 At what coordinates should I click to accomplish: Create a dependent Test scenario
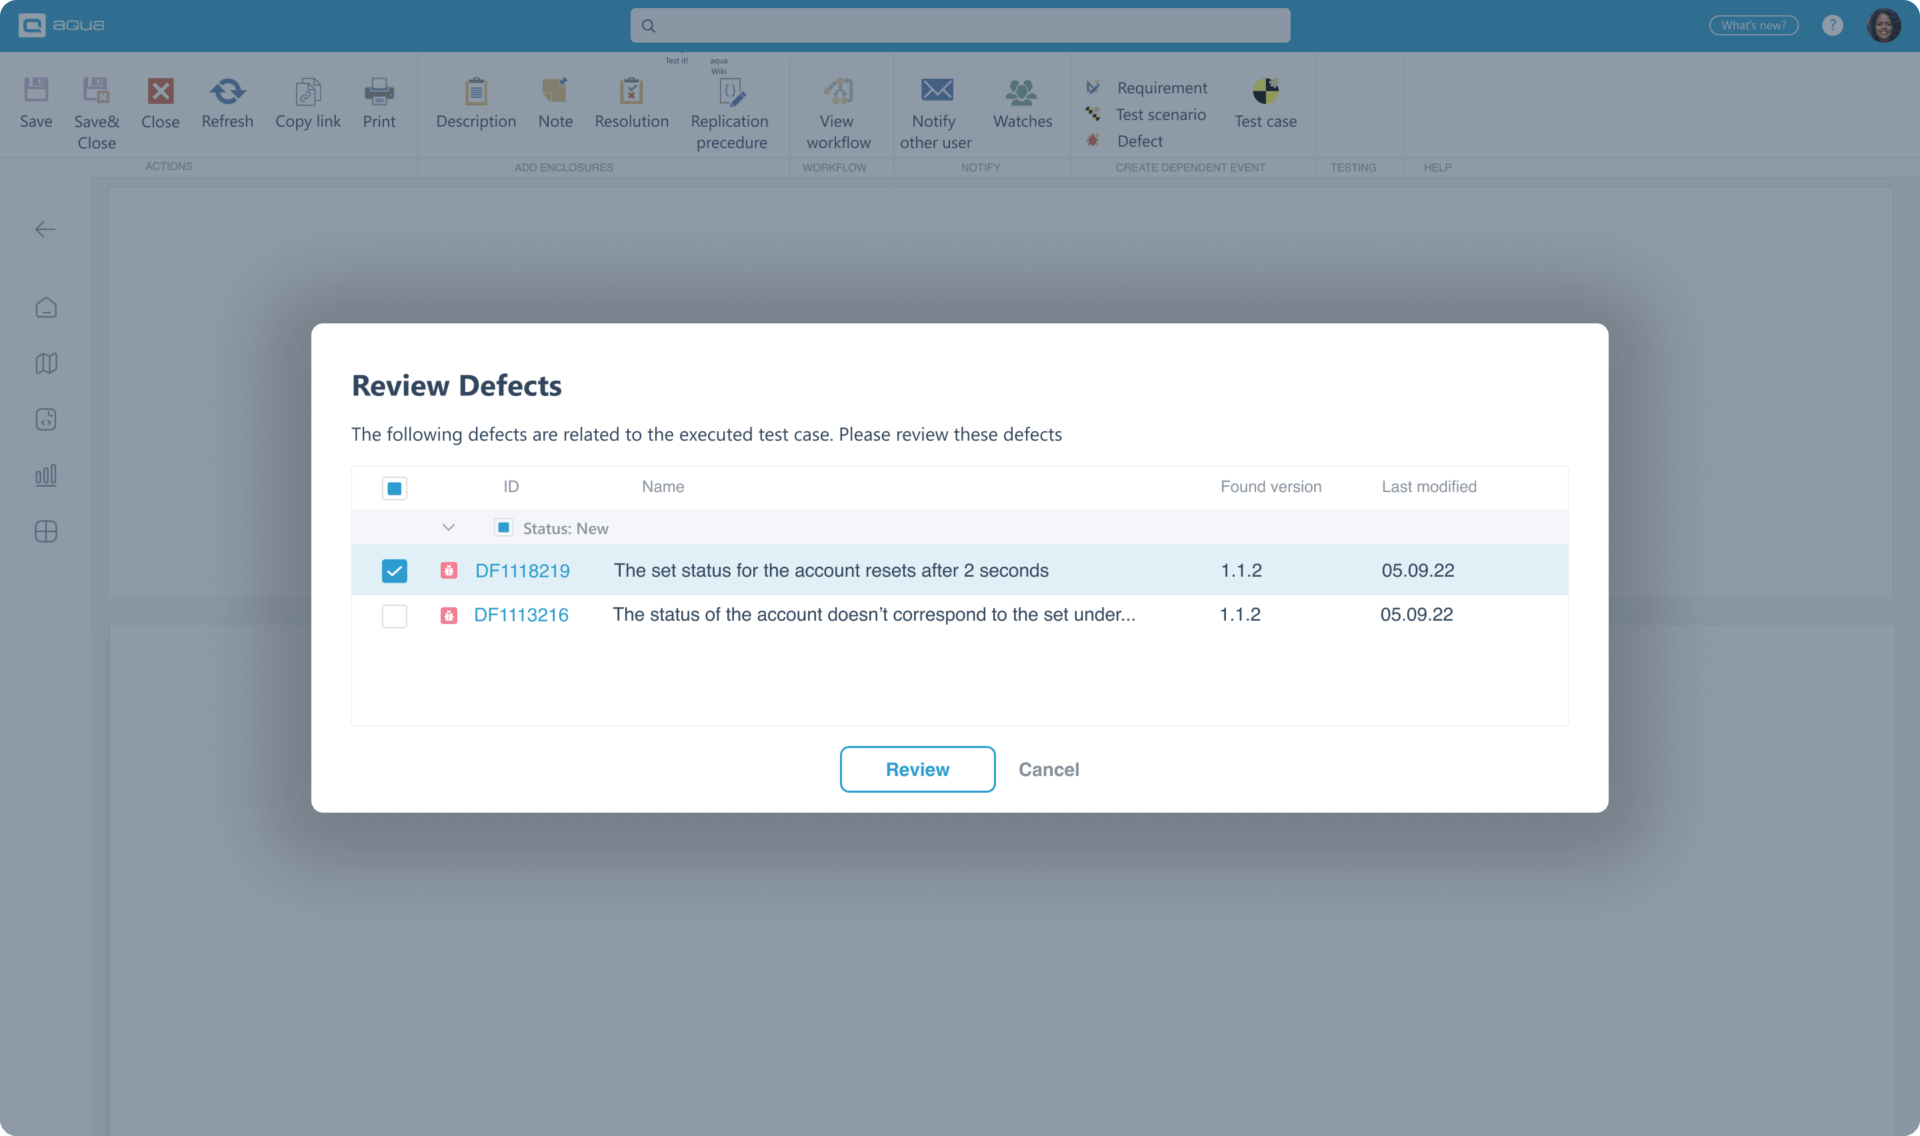point(1160,114)
